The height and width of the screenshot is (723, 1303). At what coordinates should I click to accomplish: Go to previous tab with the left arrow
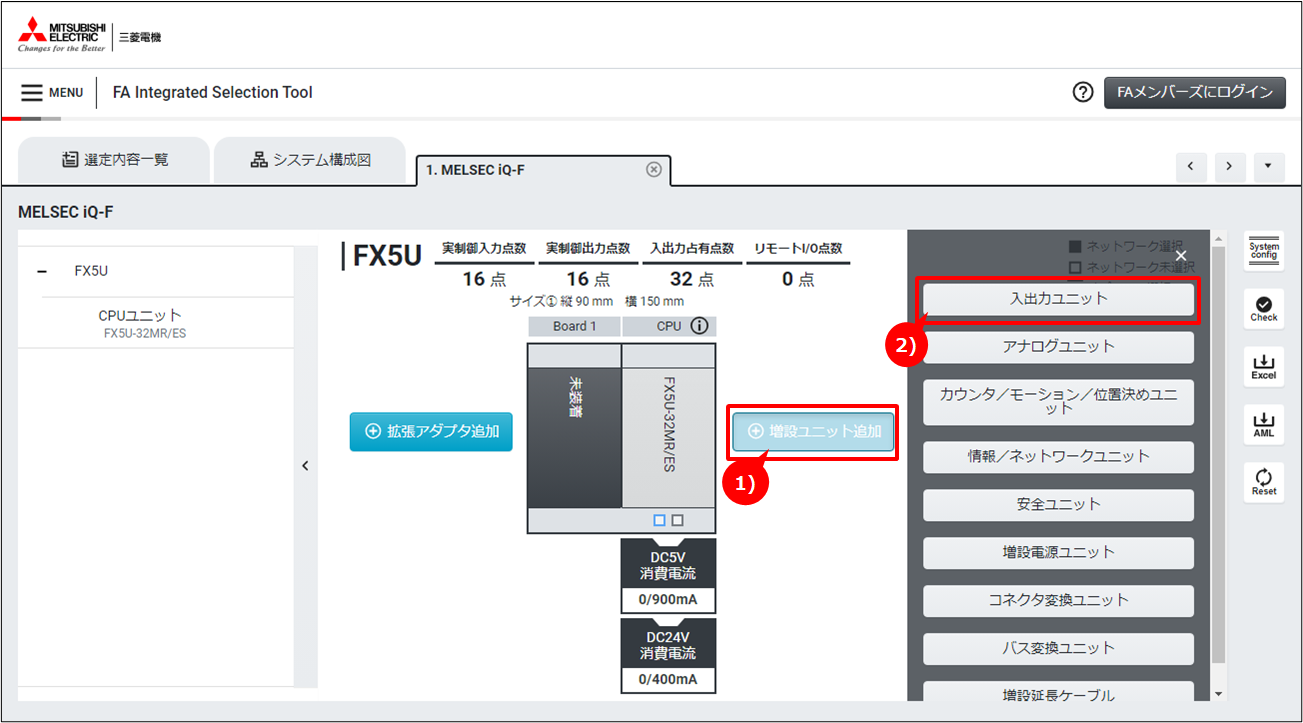(1190, 166)
